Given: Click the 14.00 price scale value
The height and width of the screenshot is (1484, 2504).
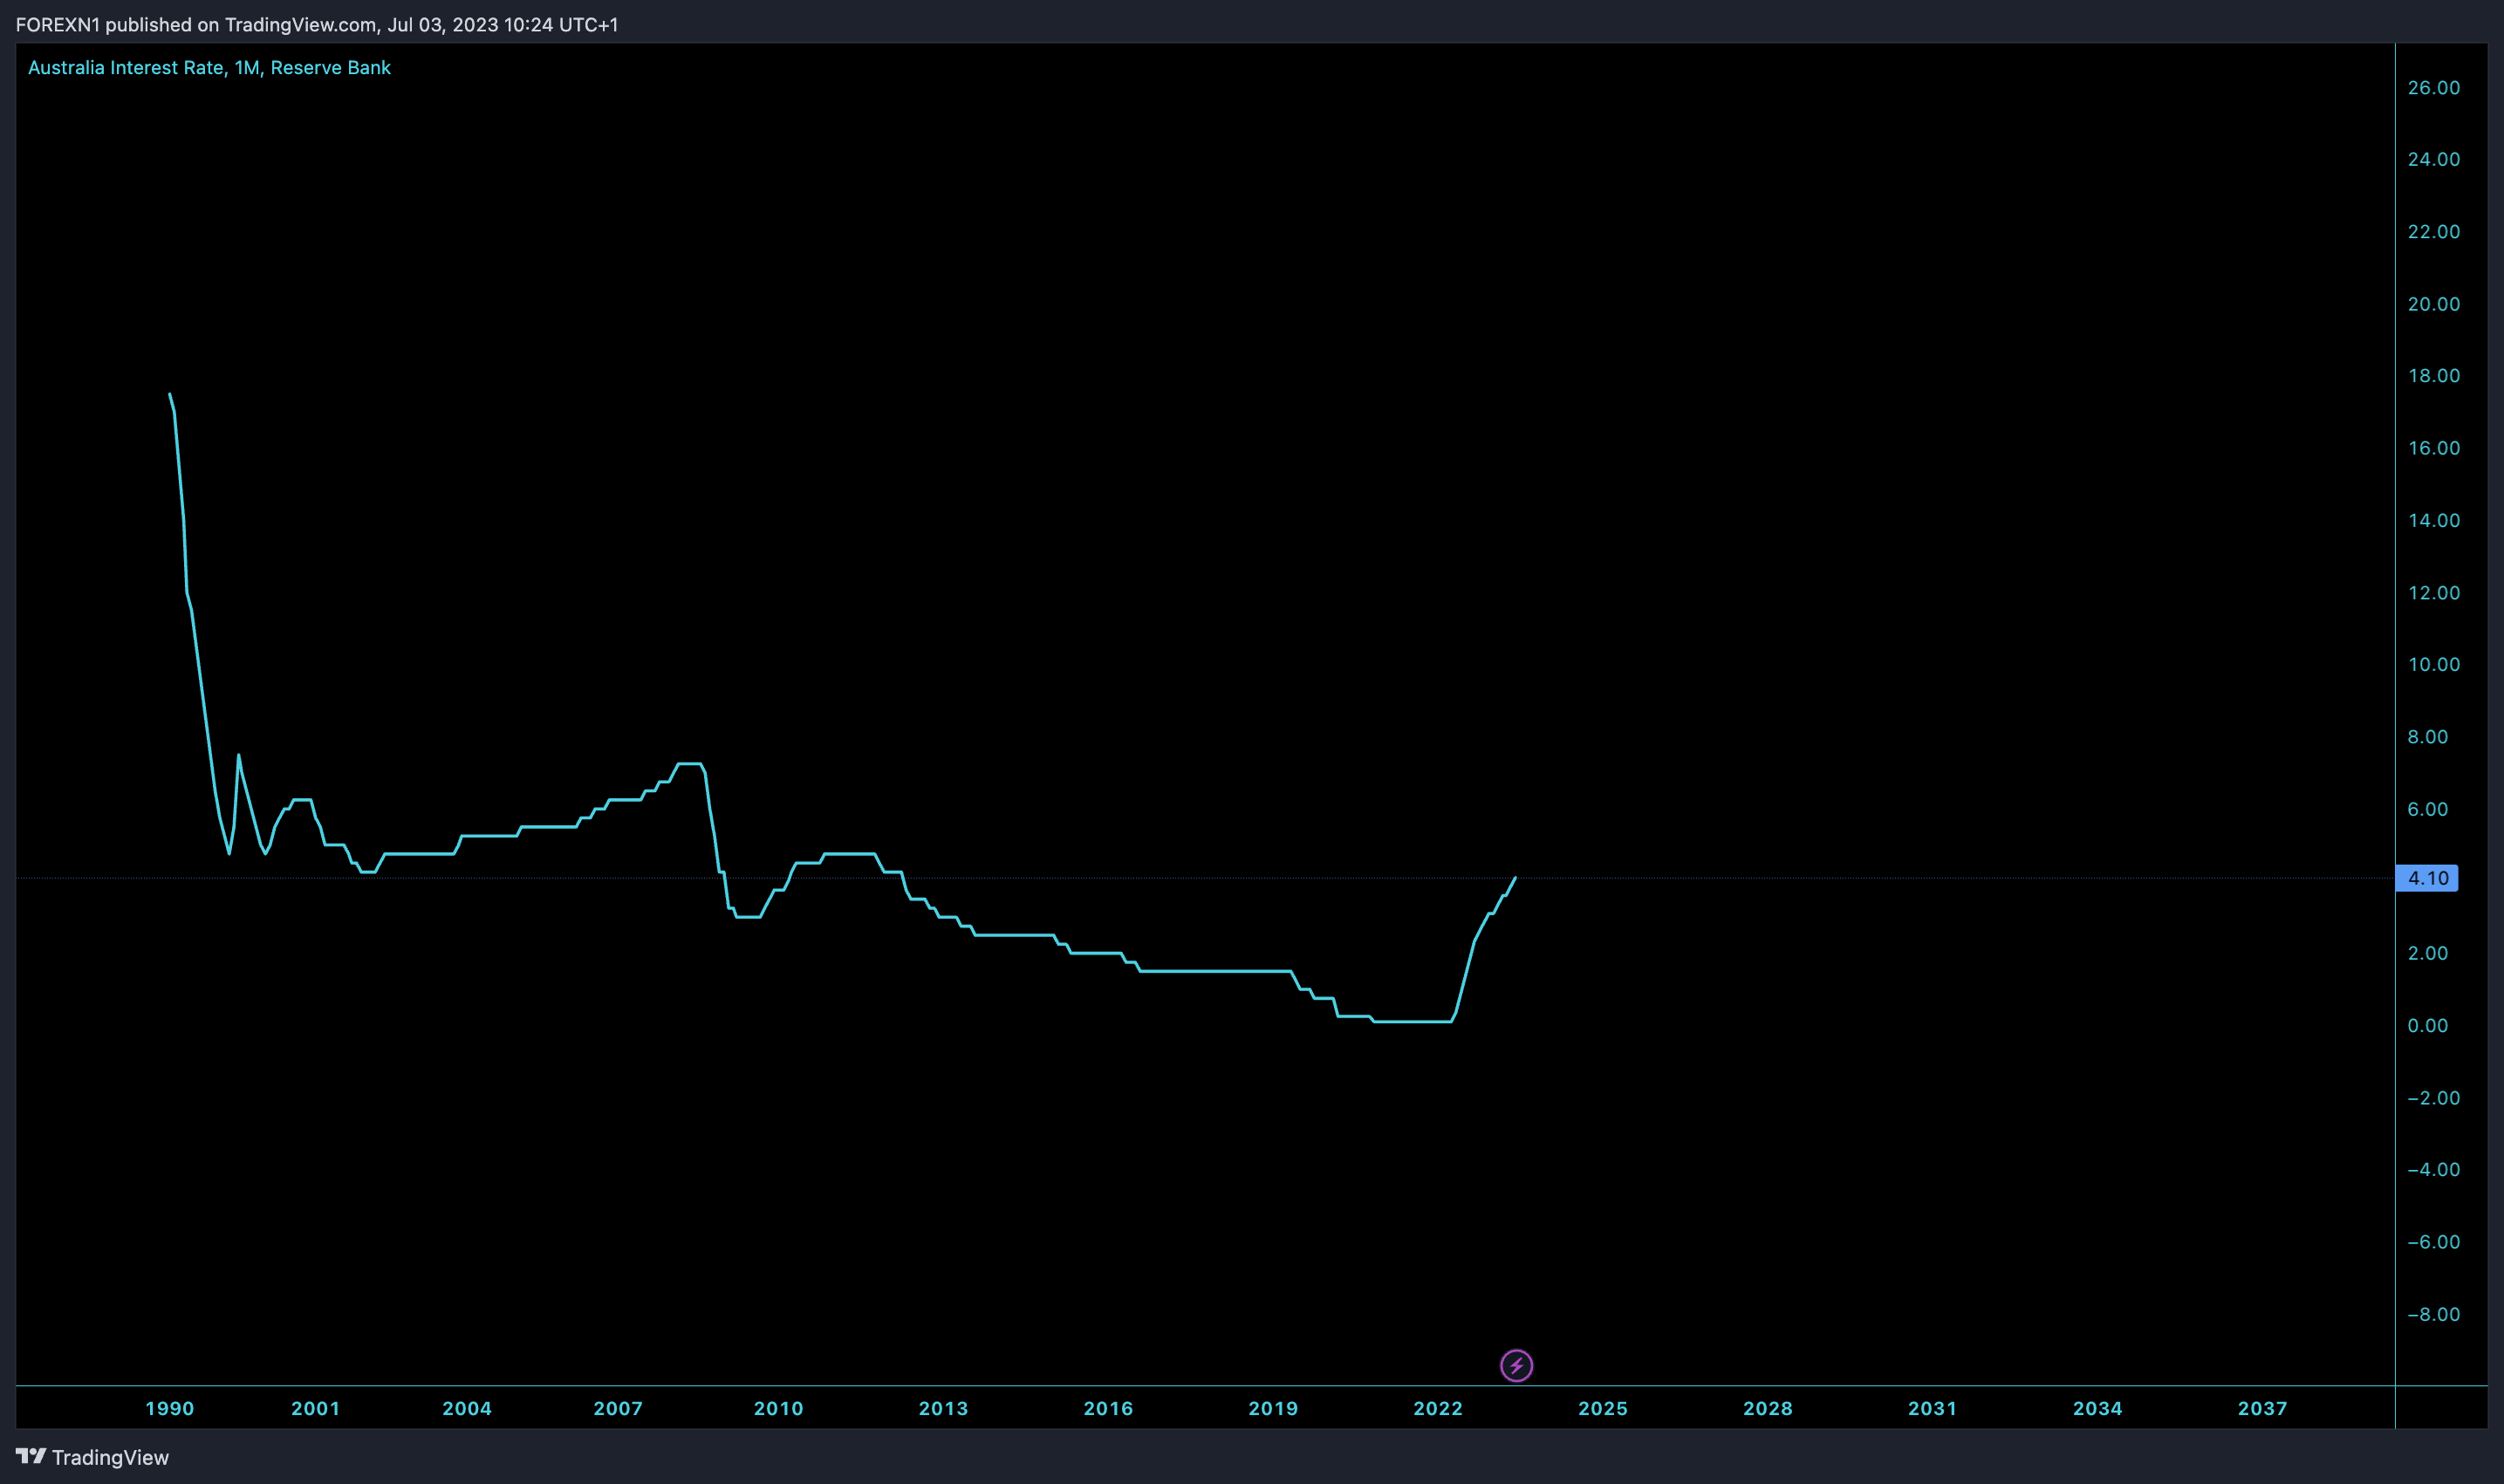Looking at the screenshot, I should [x=2433, y=520].
